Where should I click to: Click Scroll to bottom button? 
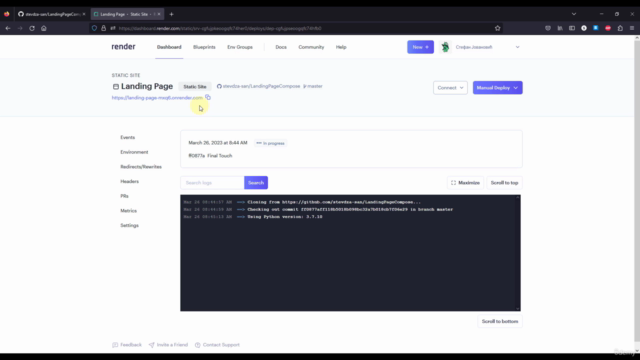click(x=500, y=321)
